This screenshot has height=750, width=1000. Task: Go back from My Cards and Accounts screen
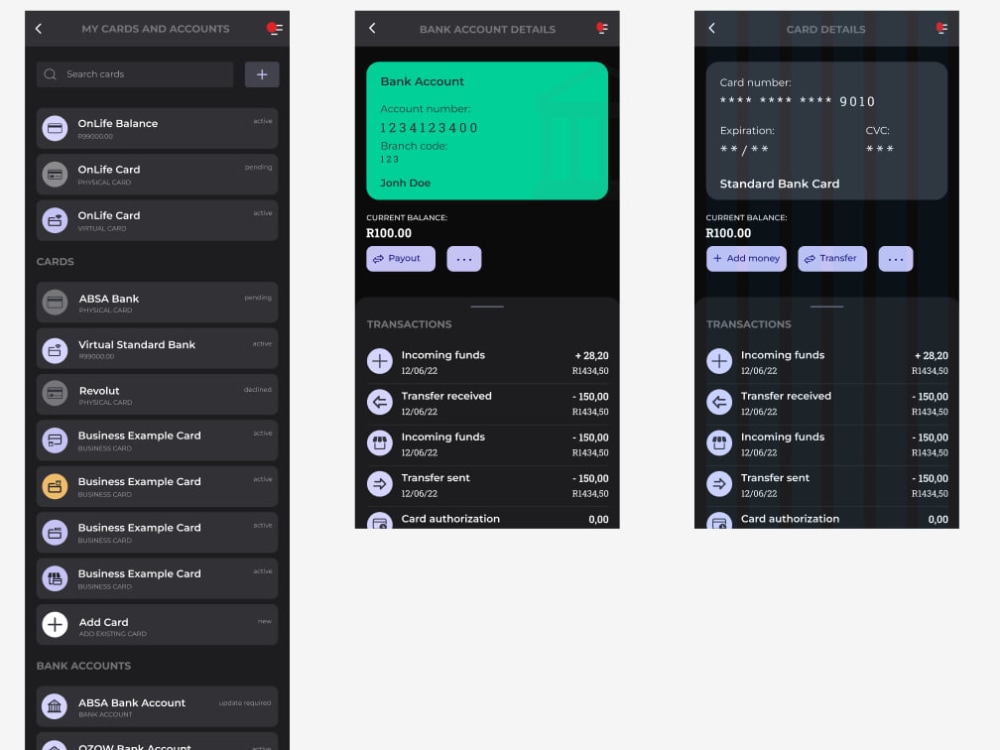point(39,29)
